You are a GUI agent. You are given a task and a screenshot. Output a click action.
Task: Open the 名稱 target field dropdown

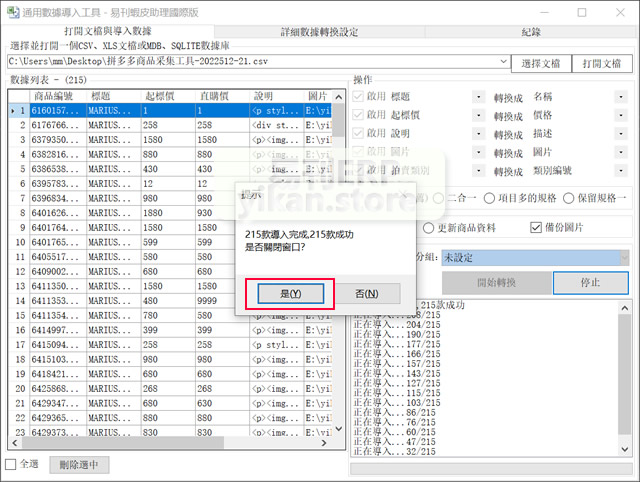621,96
